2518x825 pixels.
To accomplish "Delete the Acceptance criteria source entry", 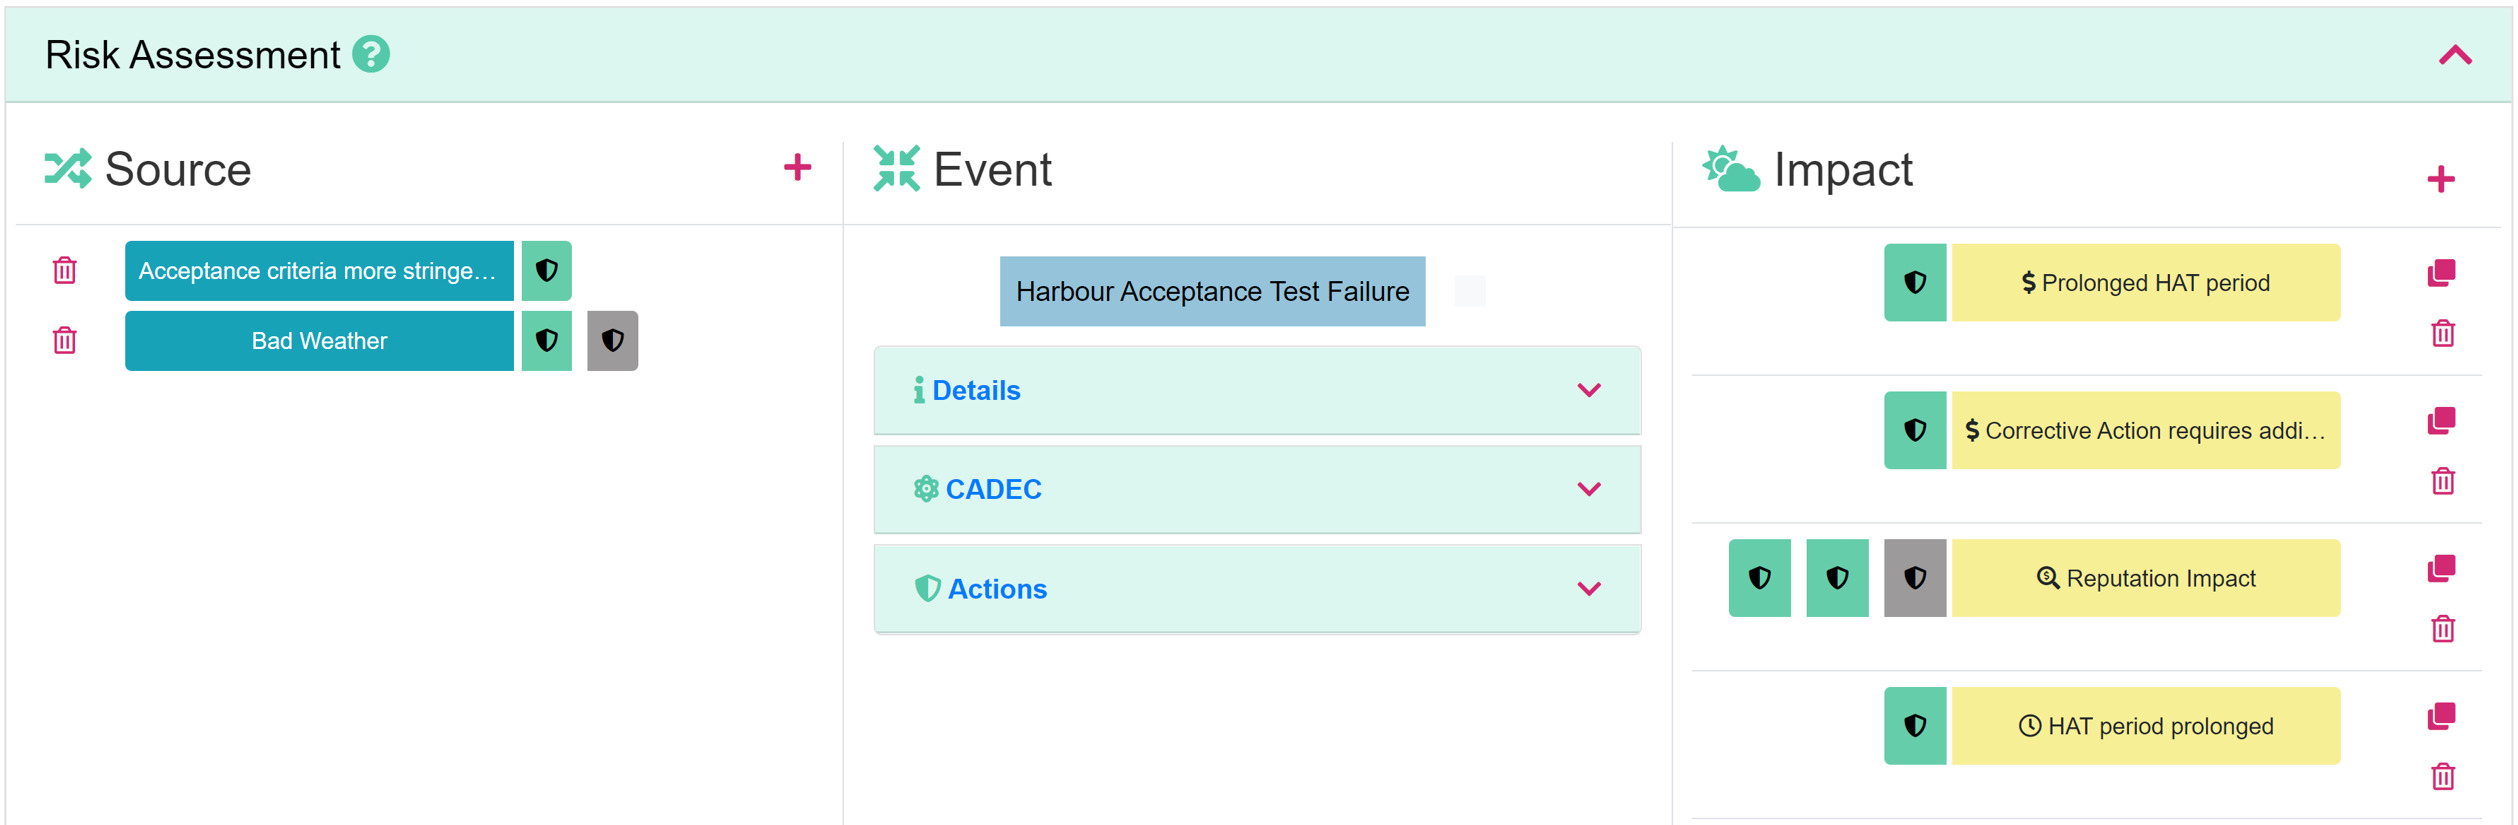I will coord(65,270).
